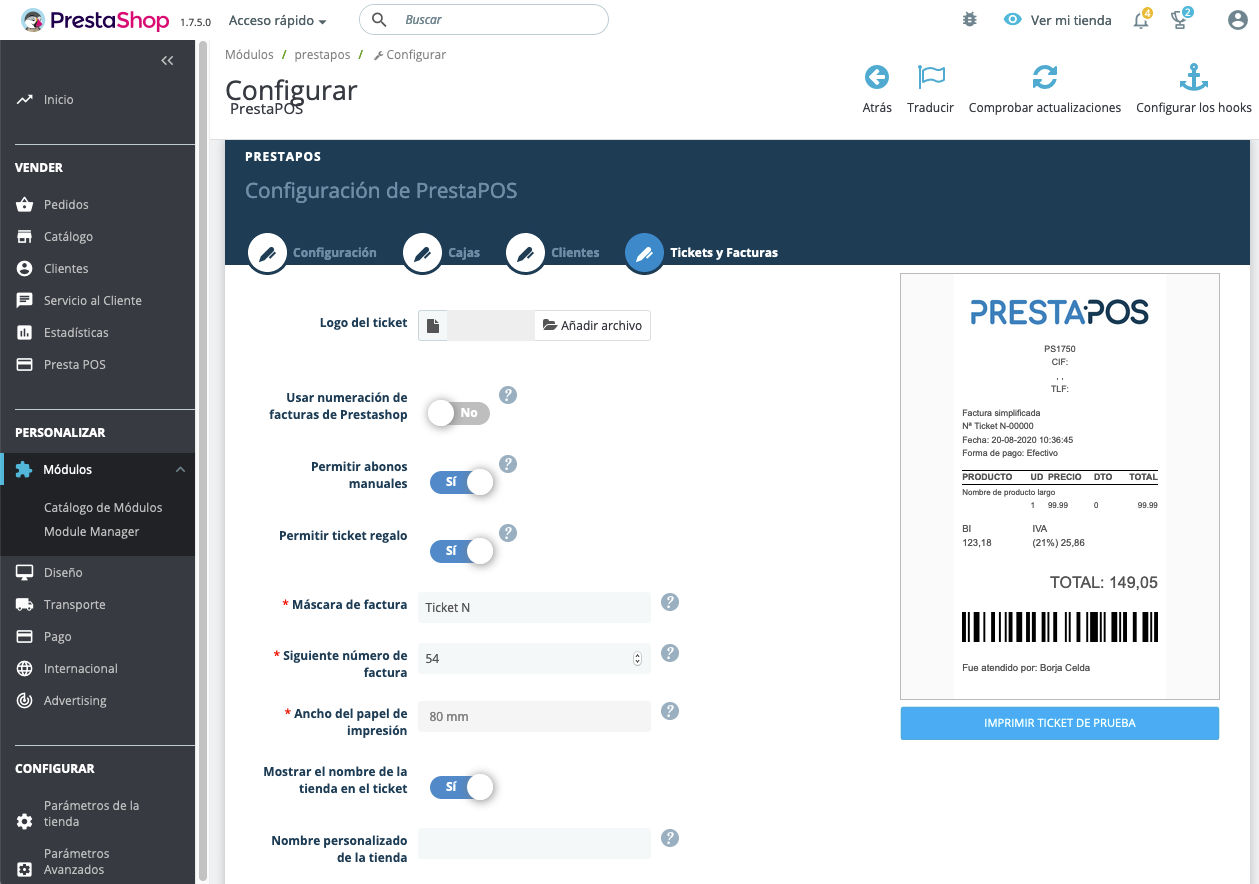This screenshot has height=884, width=1259.
Task: Enable Usar numeración de facturas de Prestashop
Action: point(460,413)
